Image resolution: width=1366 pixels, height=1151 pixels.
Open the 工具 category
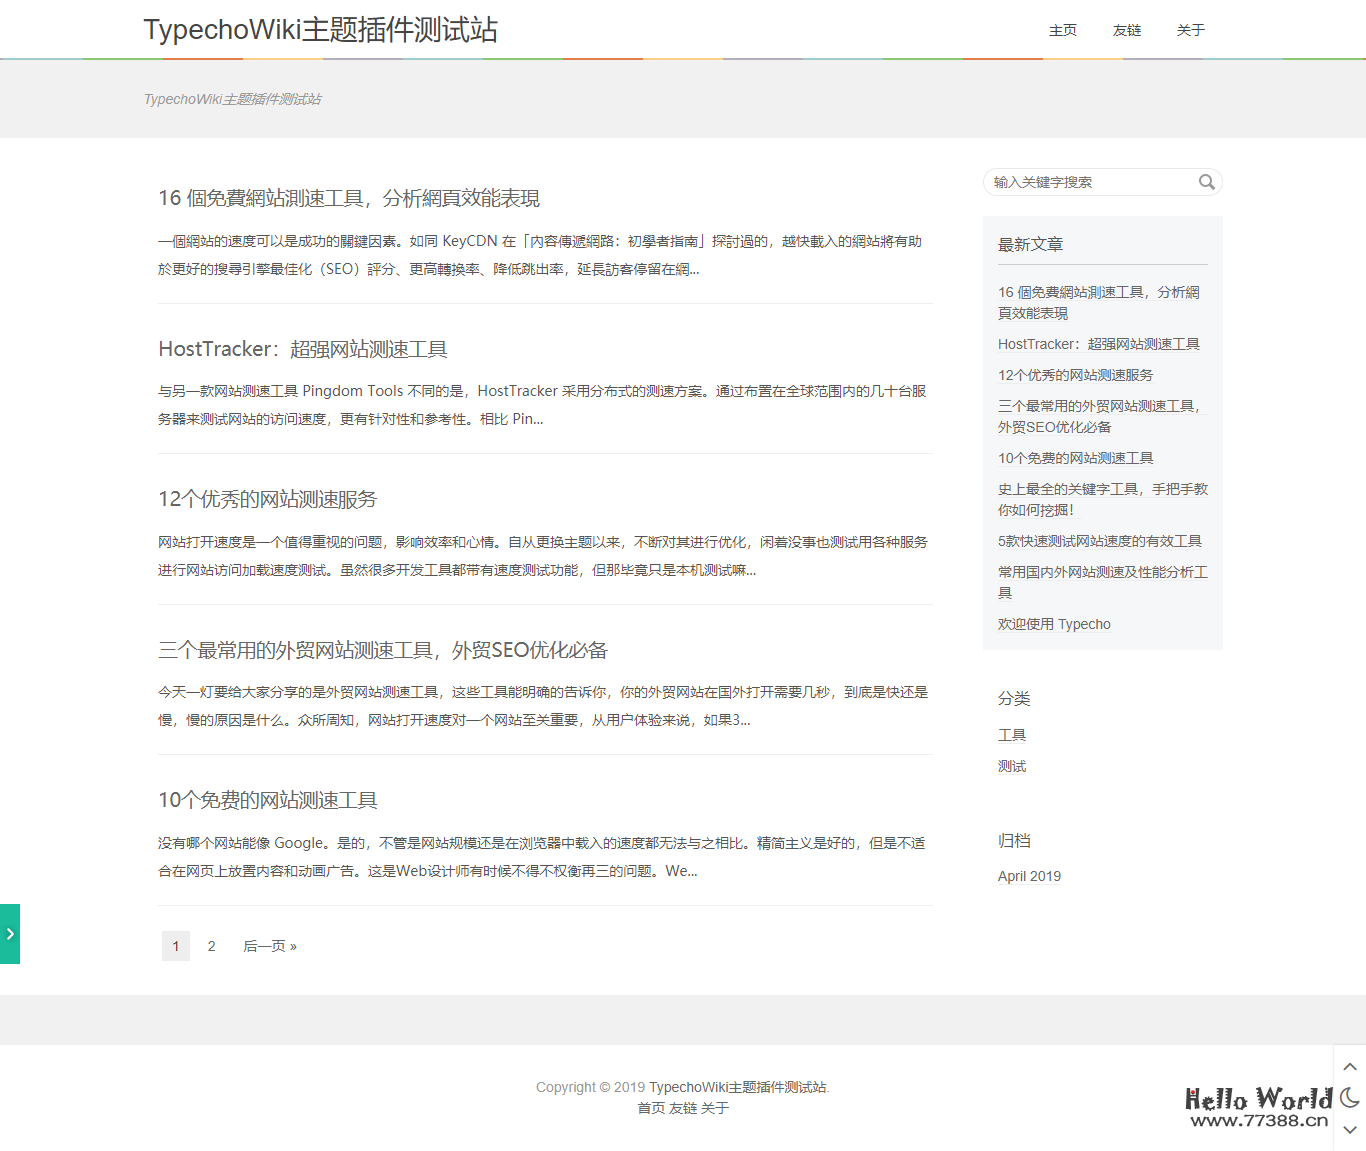click(1012, 734)
